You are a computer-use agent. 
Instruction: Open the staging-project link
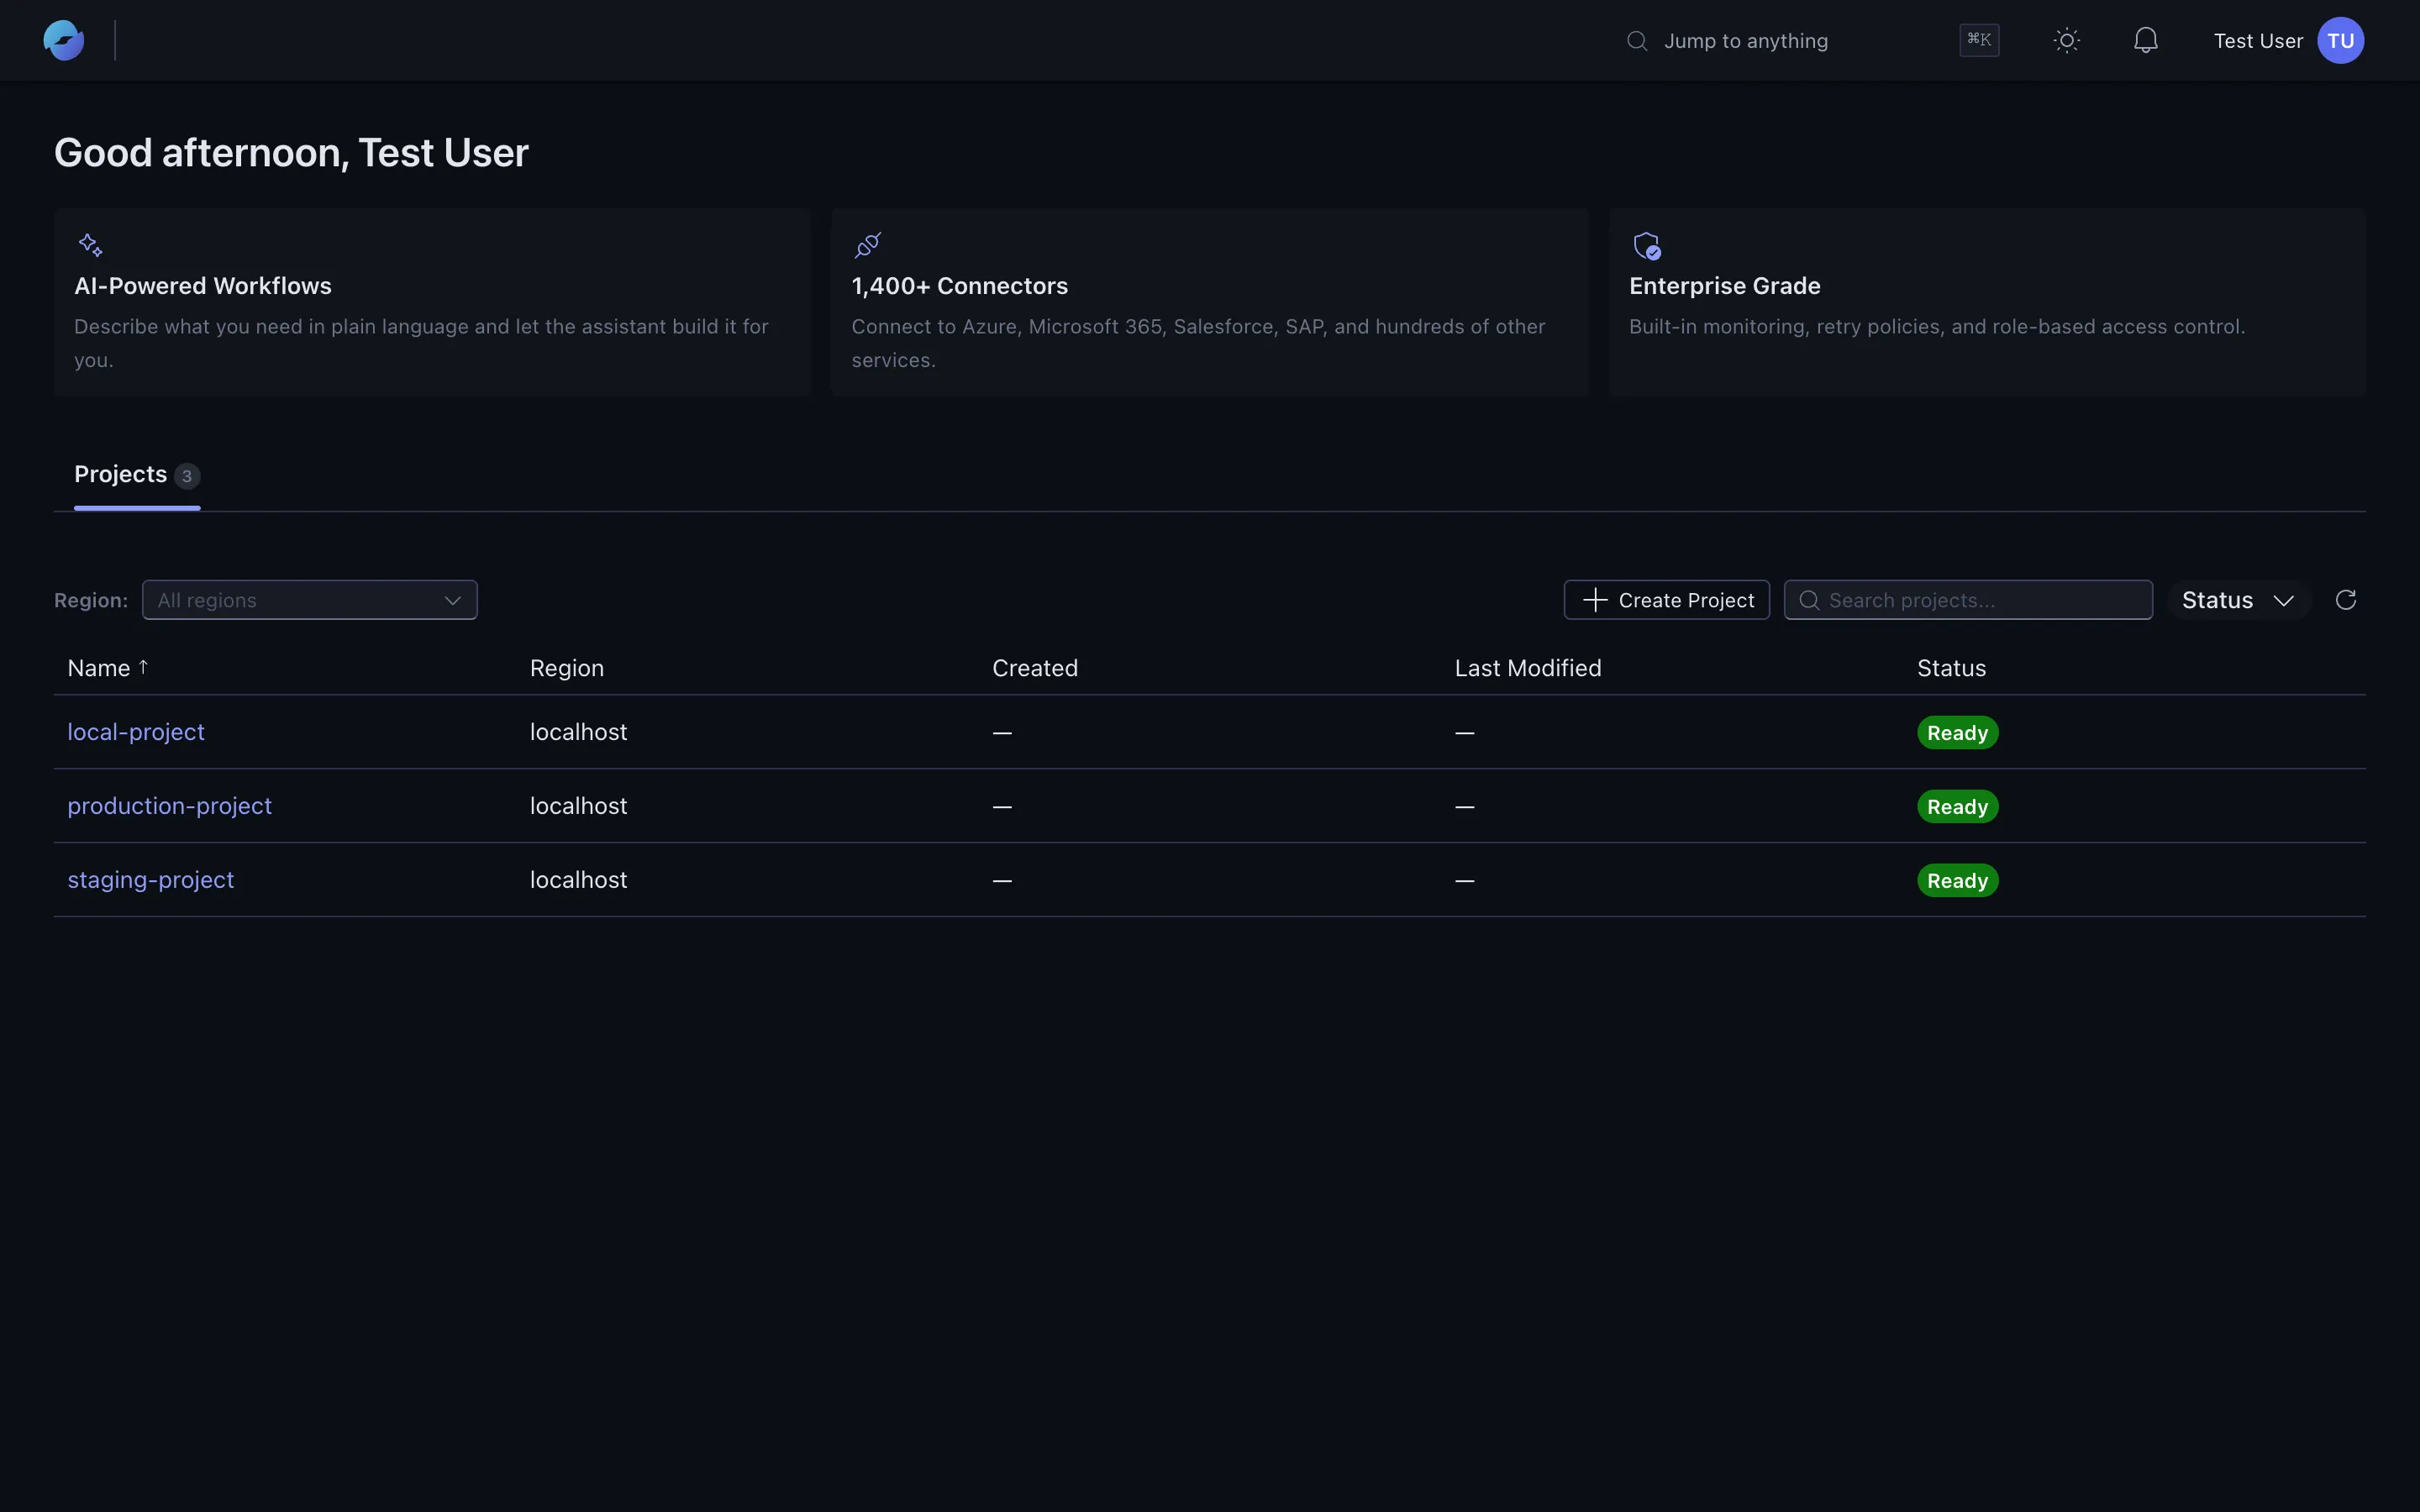151,880
